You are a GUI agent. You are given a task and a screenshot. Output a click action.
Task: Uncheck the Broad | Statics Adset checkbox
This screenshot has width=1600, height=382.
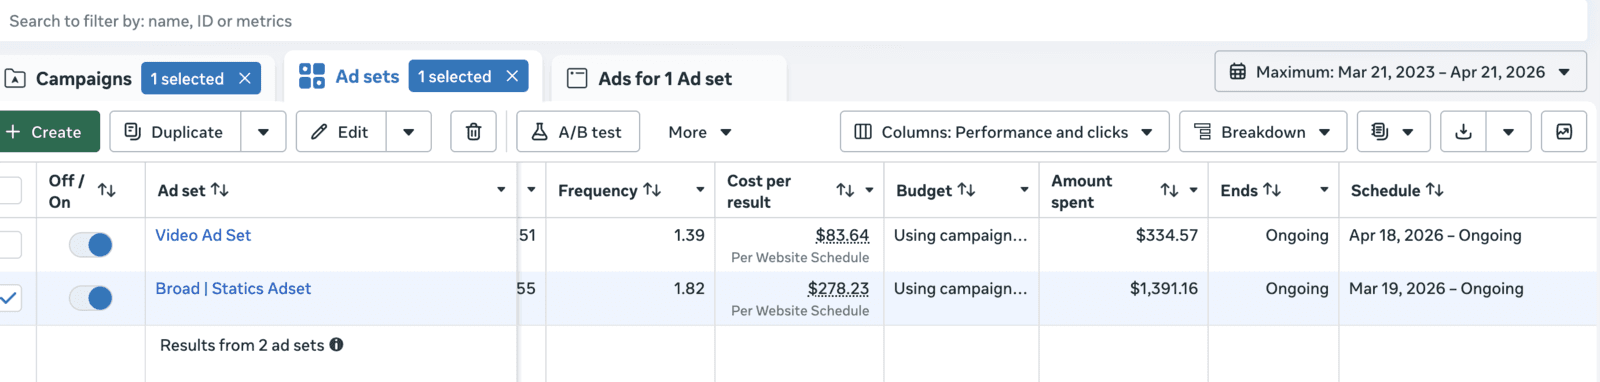coord(9,297)
